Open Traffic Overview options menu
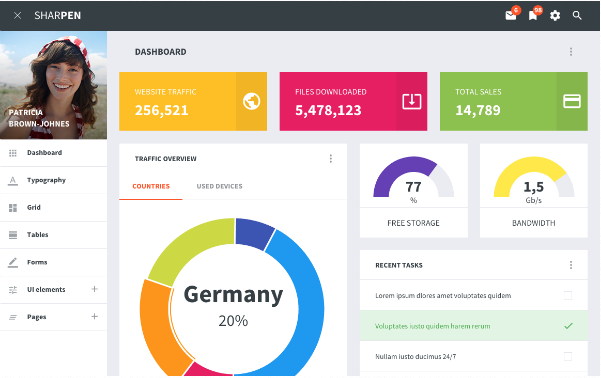Image resolution: width=601 pixels, height=378 pixels. pyautogui.click(x=330, y=159)
